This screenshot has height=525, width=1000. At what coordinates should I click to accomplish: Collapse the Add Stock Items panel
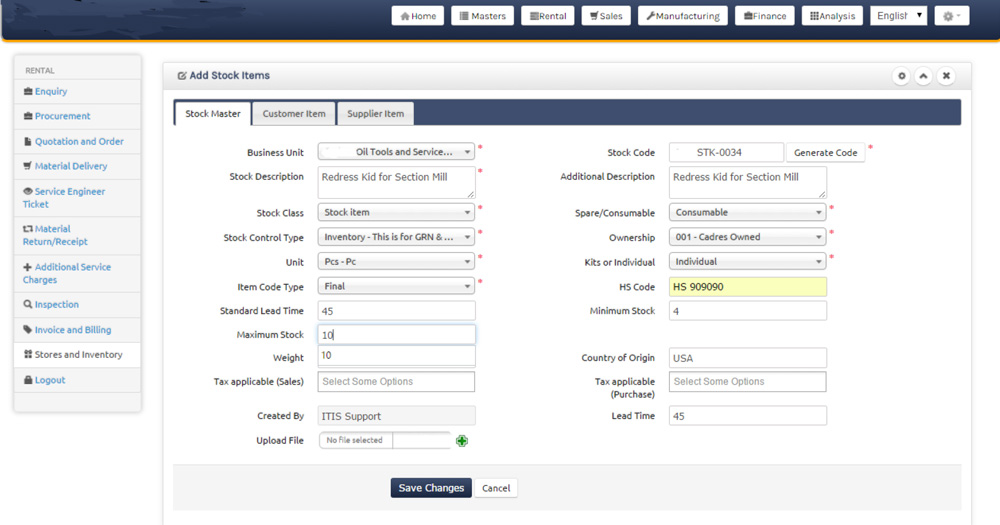tap(923, 76)
